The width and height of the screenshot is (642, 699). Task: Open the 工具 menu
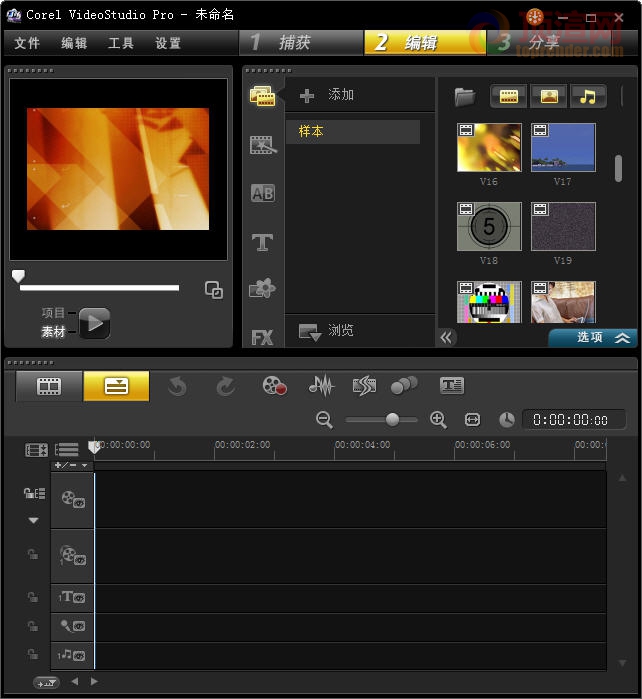pos(121,43)
